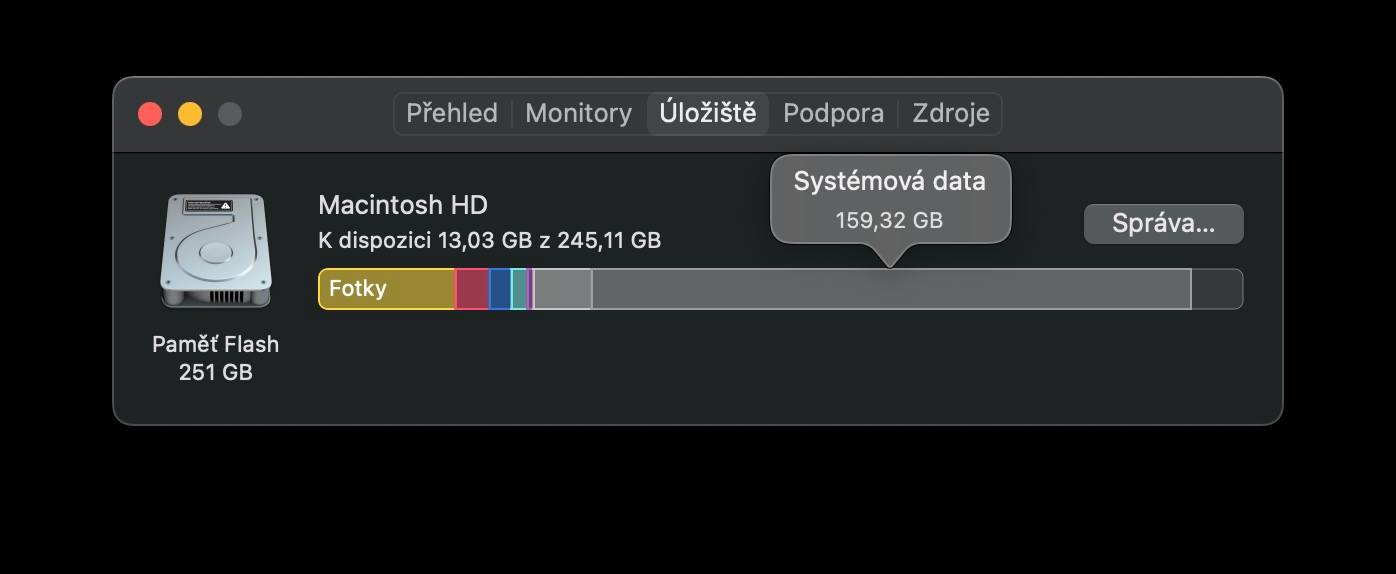1396x574 pixels.
Task: Click the large Systémová data bar segment
Action: pyautogui.click(x=890, y=289)
